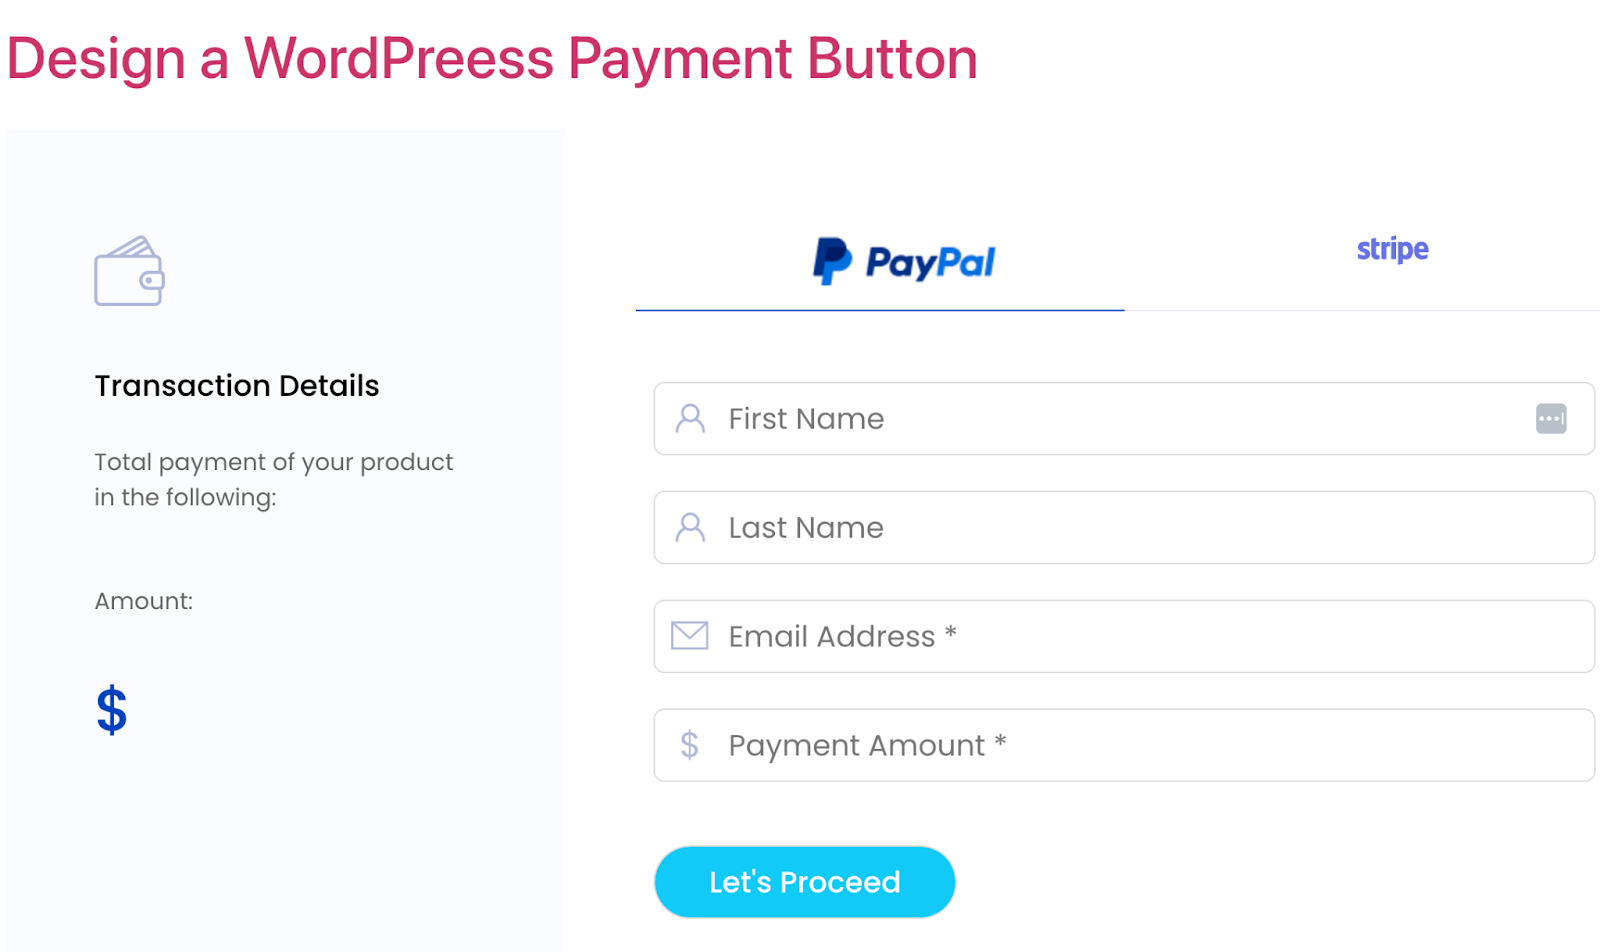The height and width of the screenshot is (952, 1600).
Task: Click the person icon in First Name field
Action: coord(691,419)
